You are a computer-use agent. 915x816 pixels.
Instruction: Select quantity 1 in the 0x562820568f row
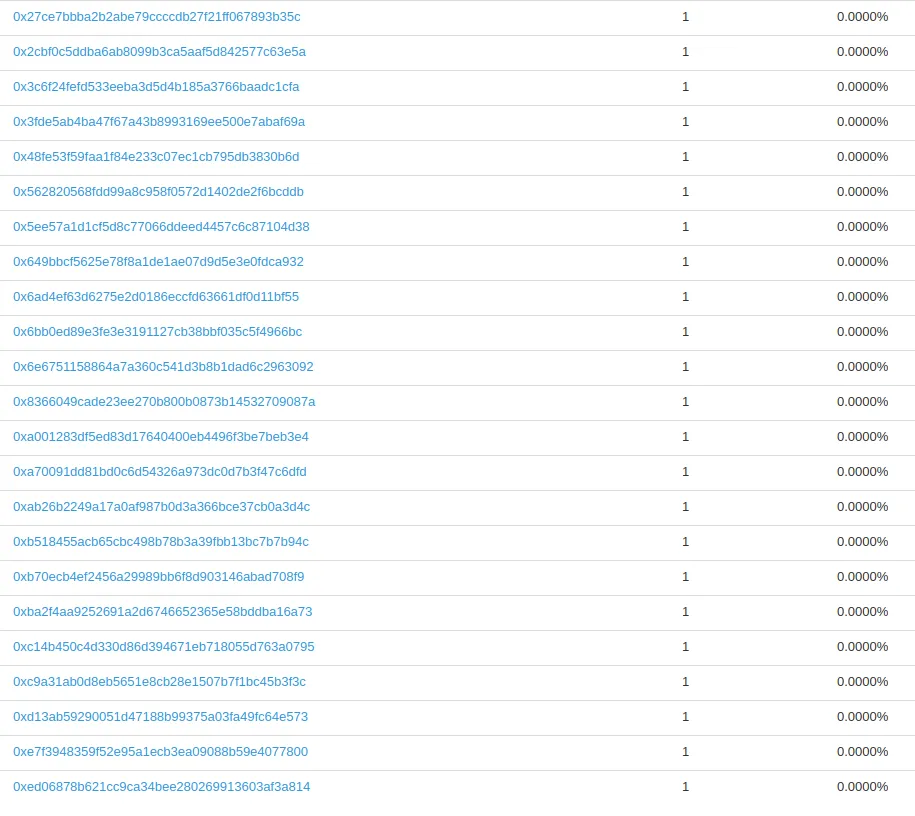pyautogui.click(x=686, y=192)
